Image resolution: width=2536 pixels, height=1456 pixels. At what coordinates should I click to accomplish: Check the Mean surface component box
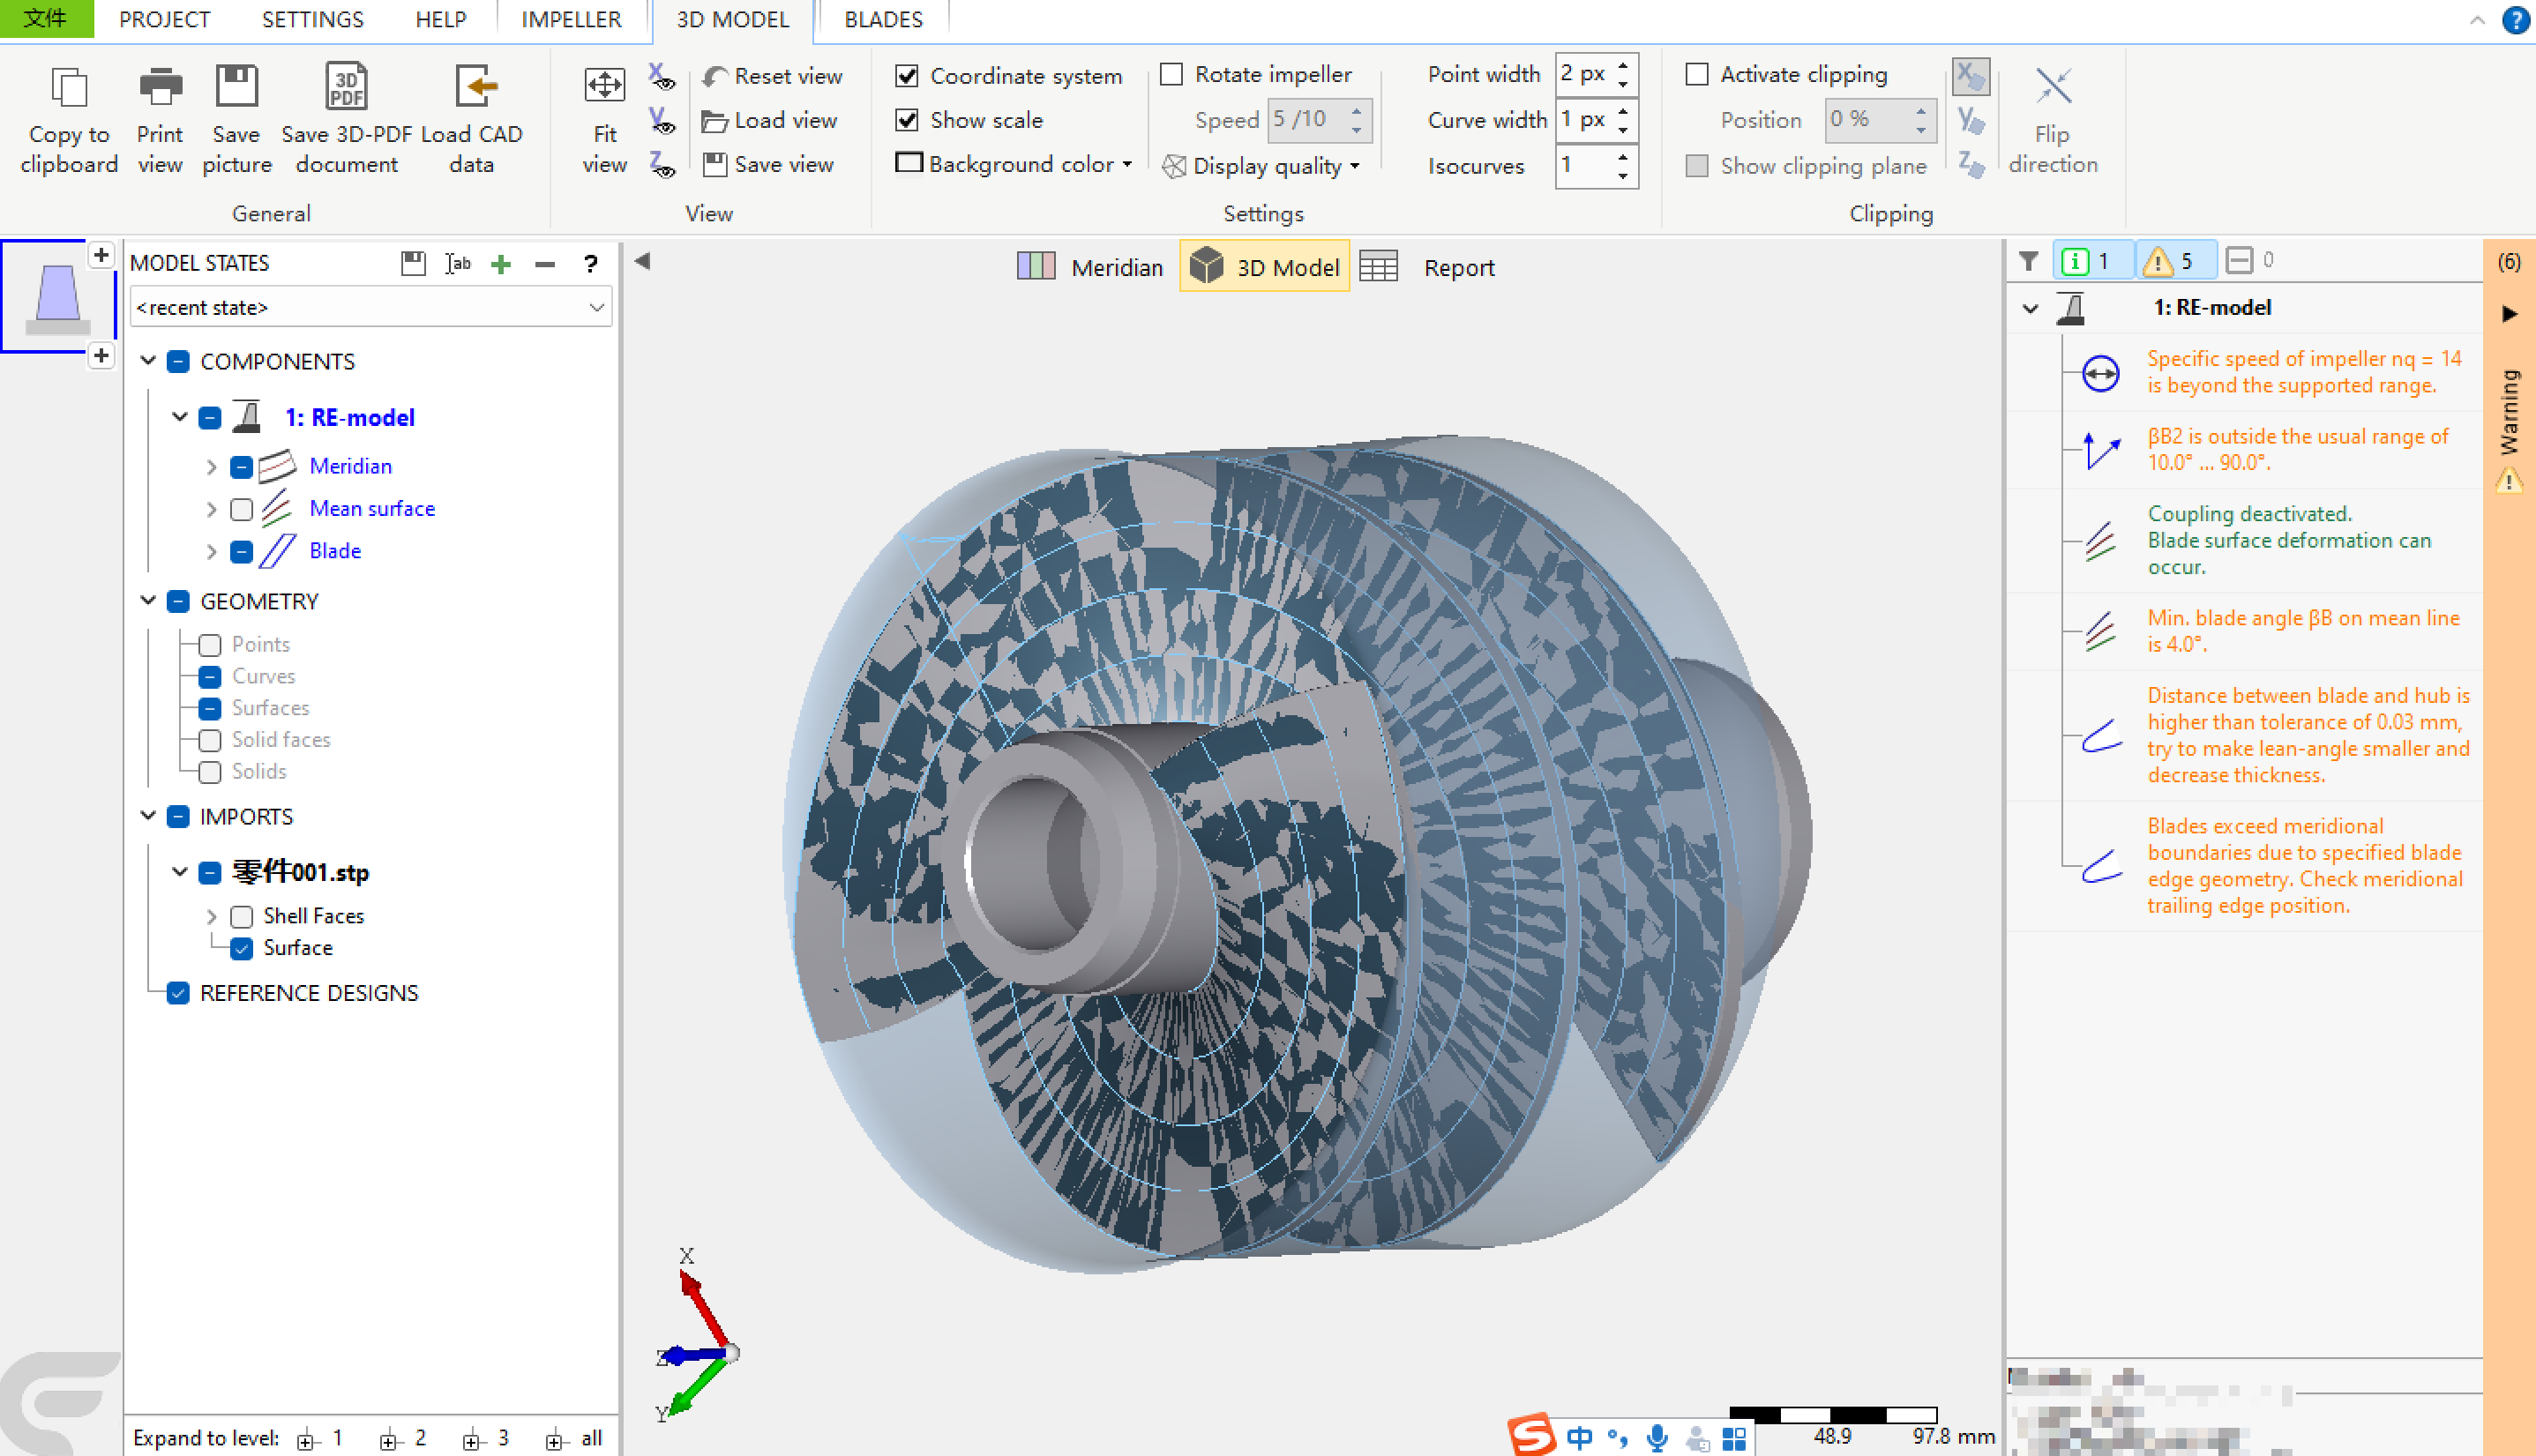point(241,509)
